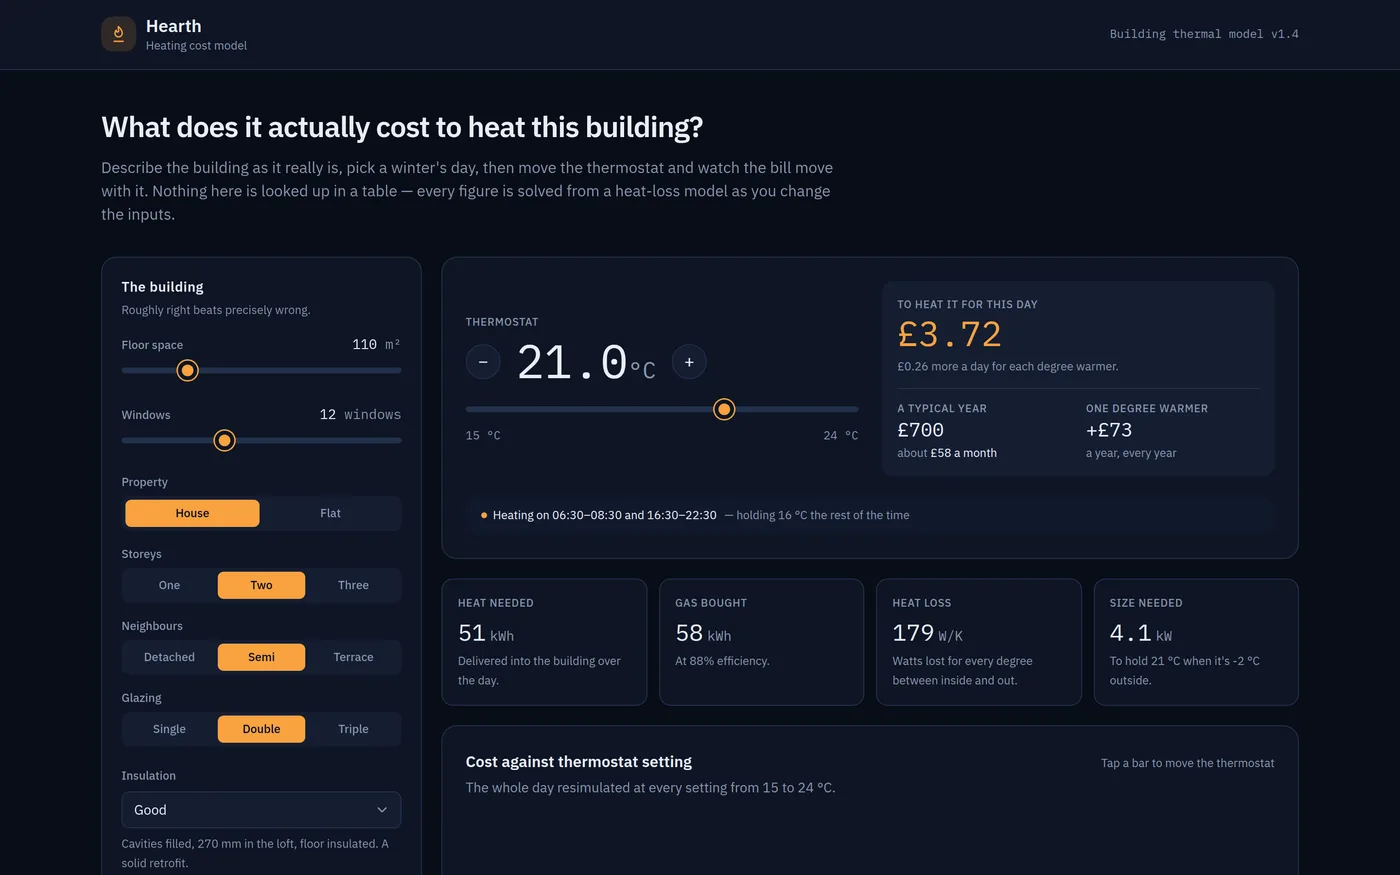This screenshot has width=1400, height=875.
Task: Click the Size Needed 4.1 kW card
Action: click(x=1196, y=642)
